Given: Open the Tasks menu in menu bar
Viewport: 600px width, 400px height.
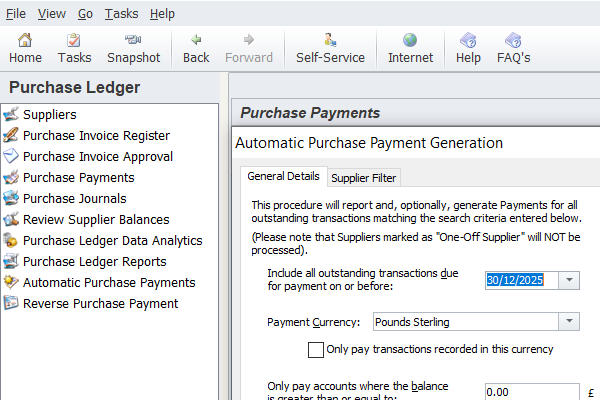Looking at the screenshot, I should pos(121,14).
